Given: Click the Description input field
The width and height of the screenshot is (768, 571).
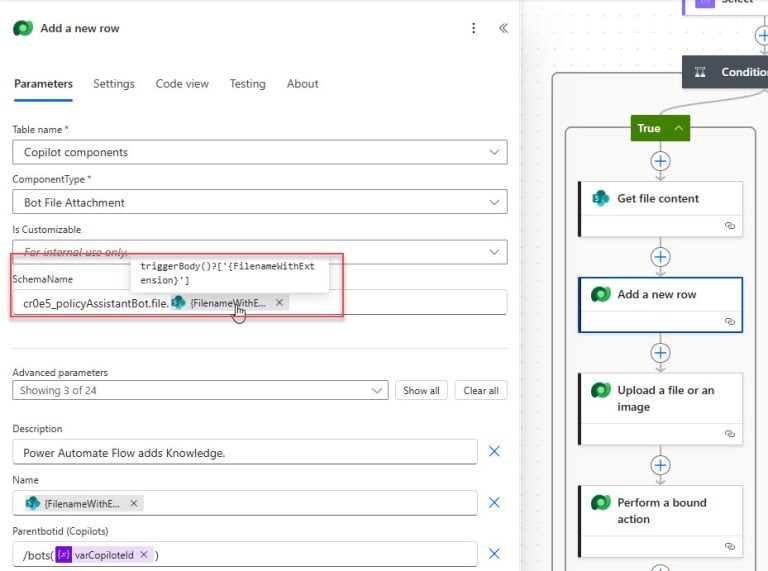Looking at the screenshot, I should pos(245,452).
